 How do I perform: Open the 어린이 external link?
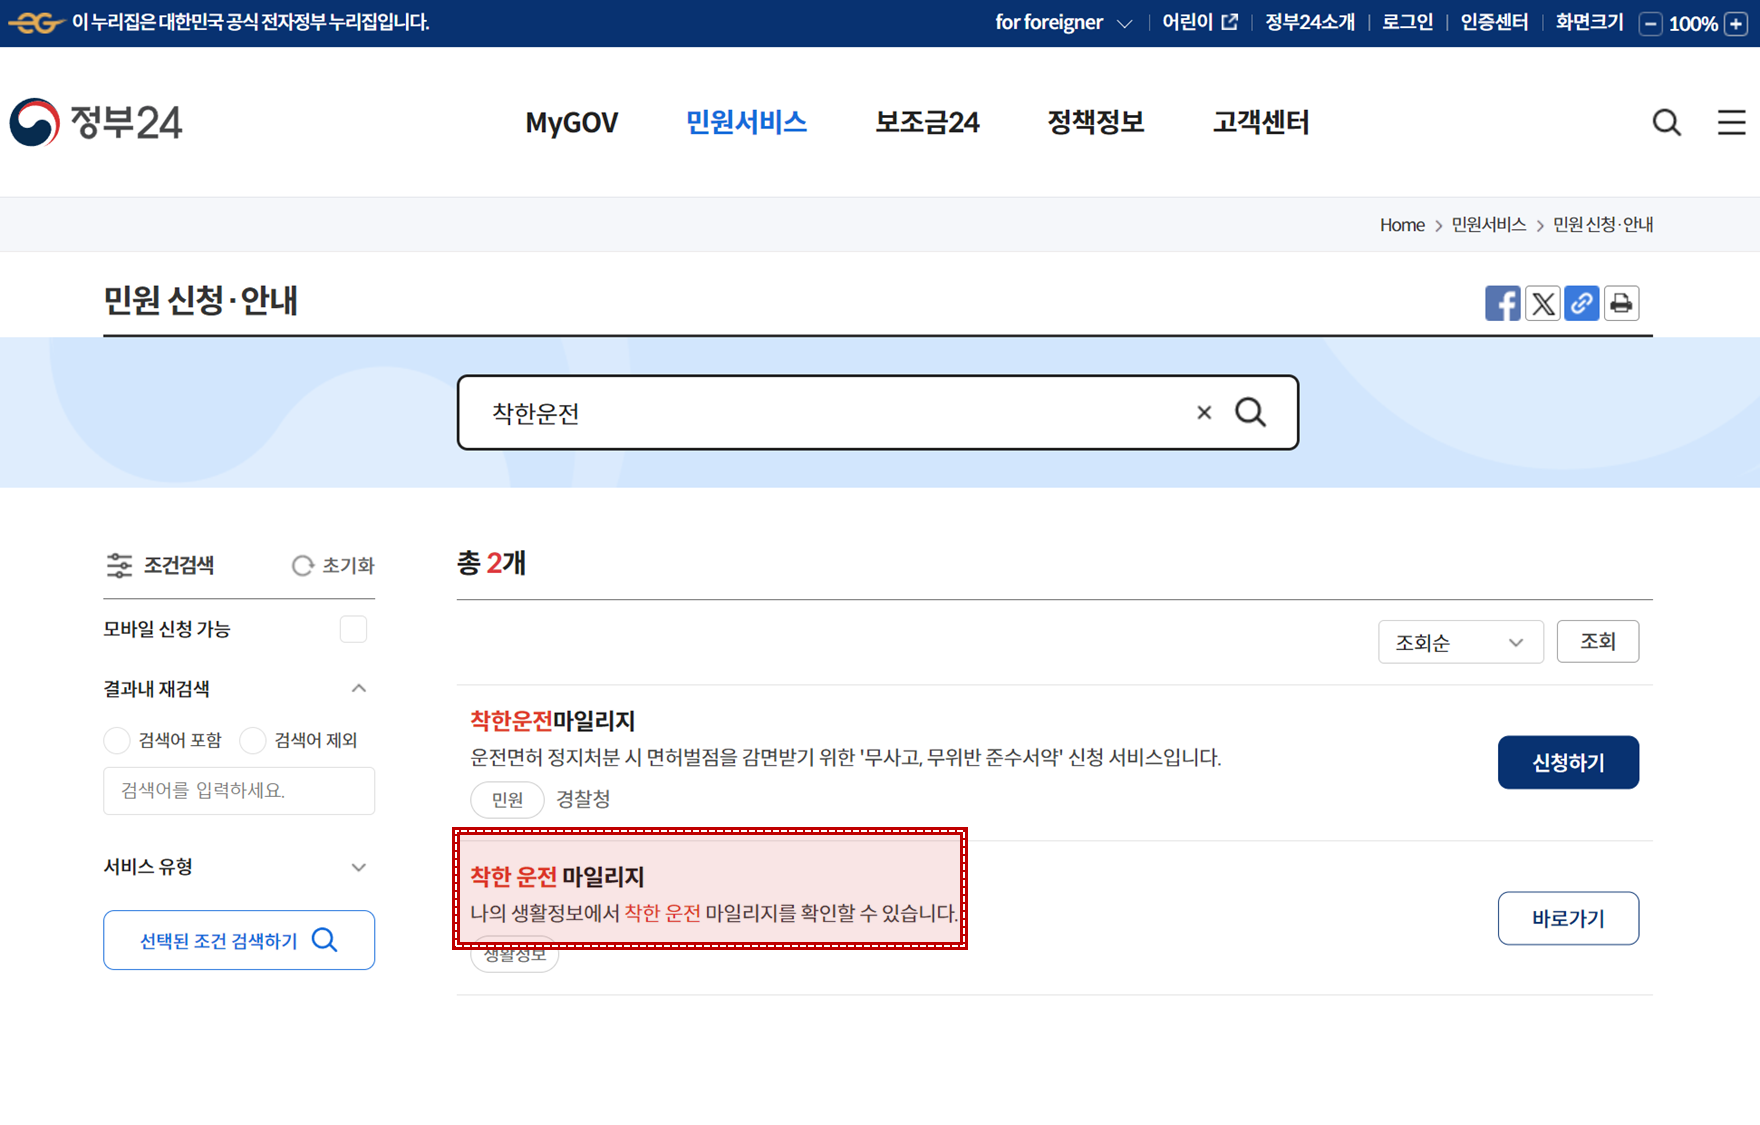pyautogui.click(x=1199, y=22)
